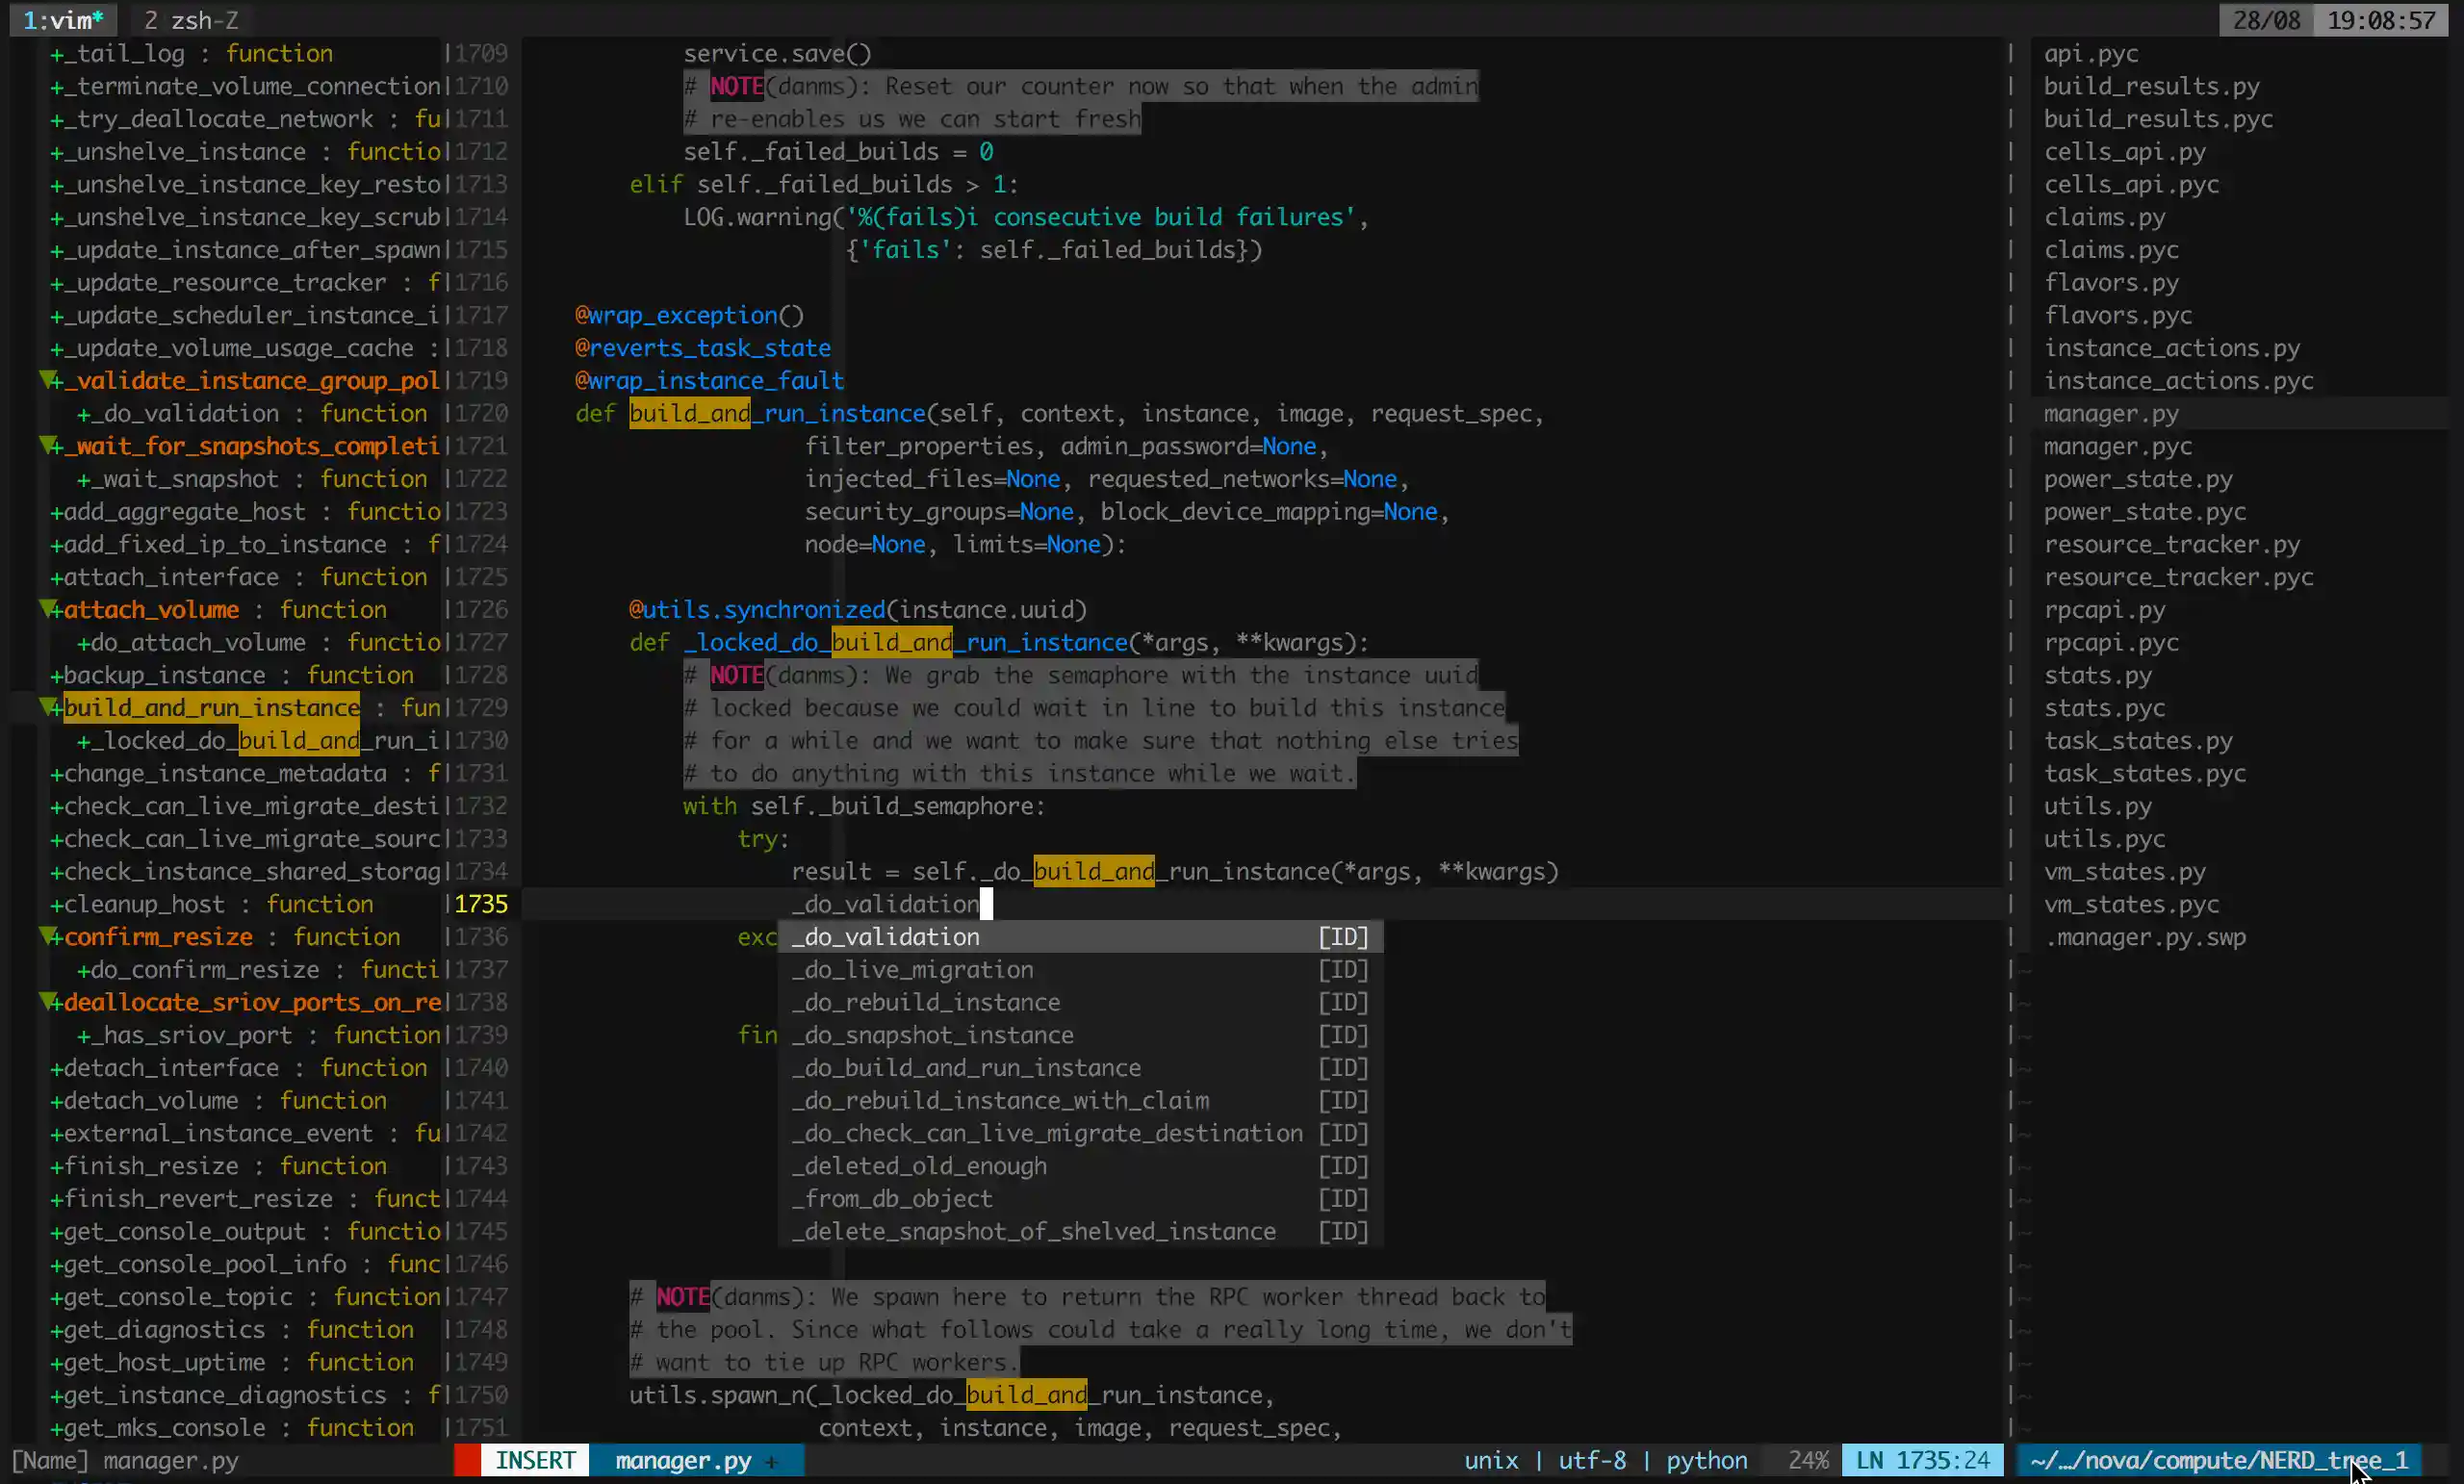
Task: Click the 24% scroll position indicator
Action: [1807, 1459]
